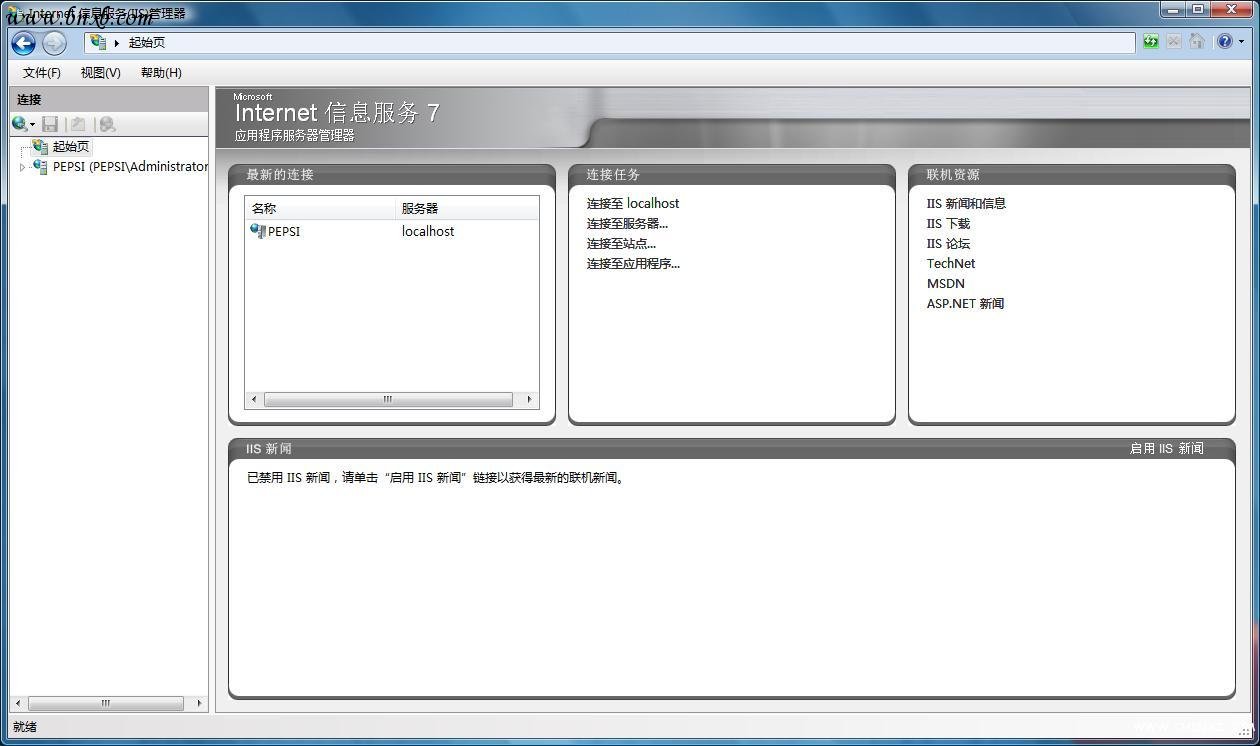Enable IIS news via 启用 IIS 新闻
The height and width of the screenshot is (746, 1260).
(x=1165, y=448)
